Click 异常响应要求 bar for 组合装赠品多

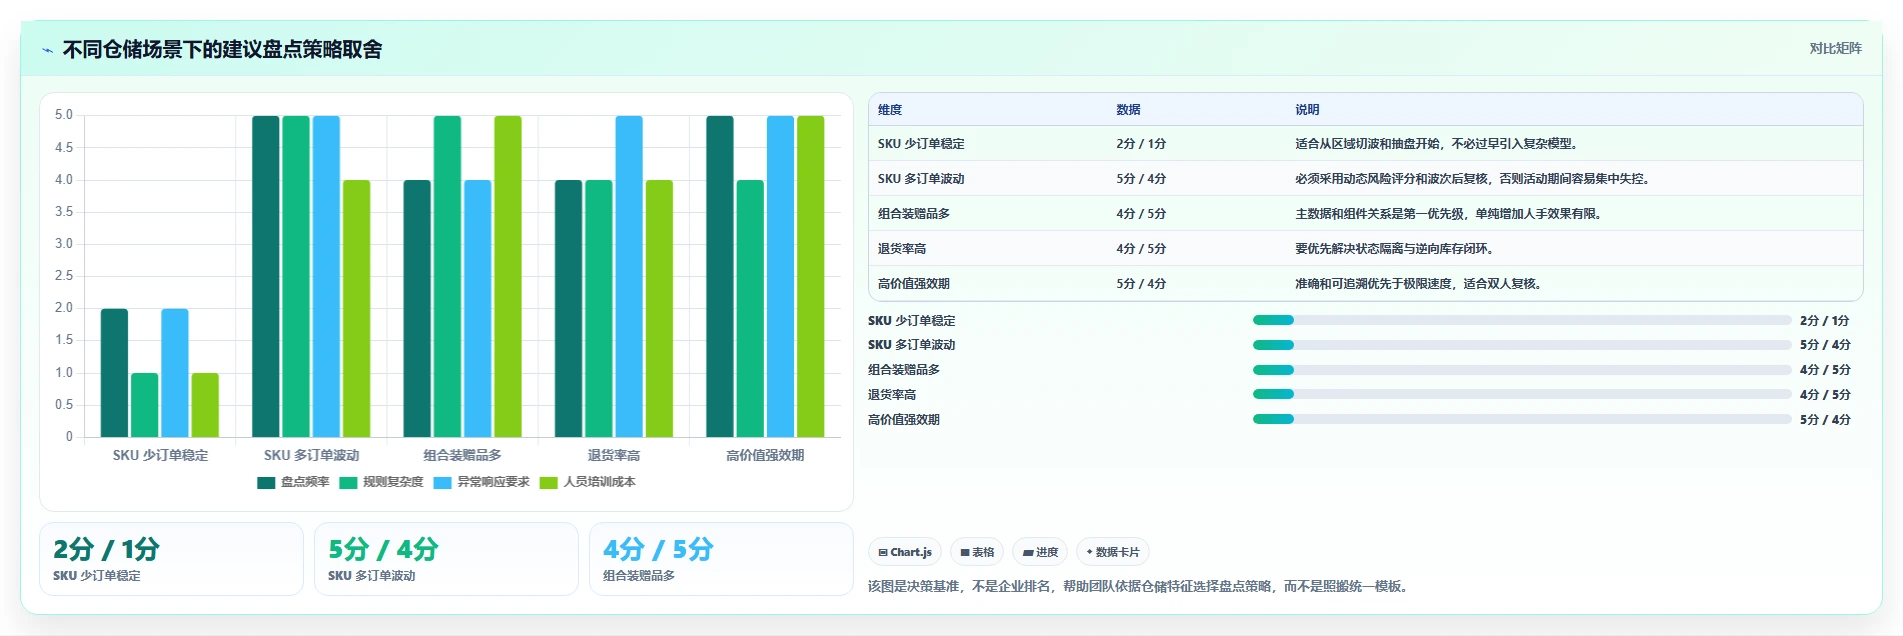tap(478, 309)
